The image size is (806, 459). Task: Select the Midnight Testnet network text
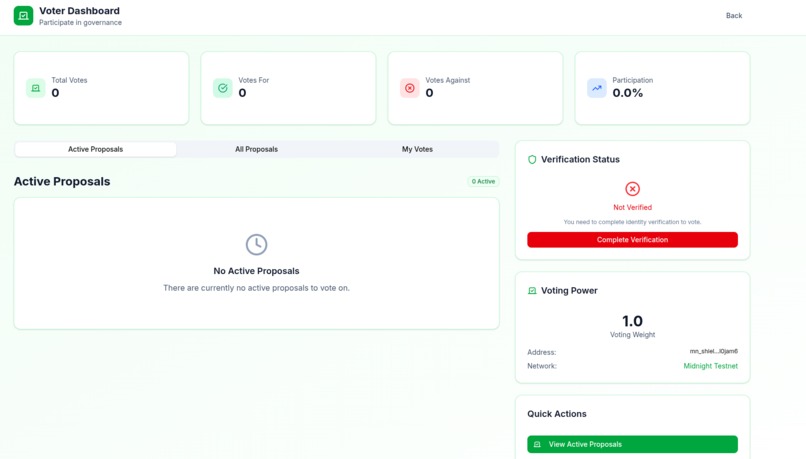[710, 366]
